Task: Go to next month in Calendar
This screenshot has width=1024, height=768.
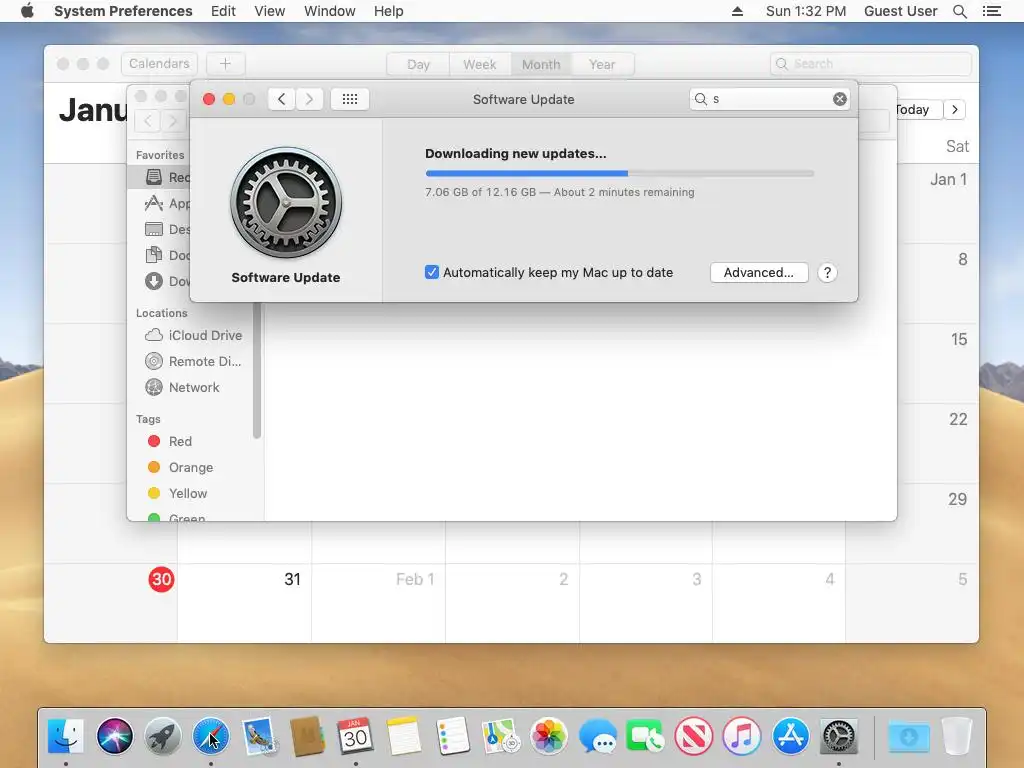Action: coord(955,110)
